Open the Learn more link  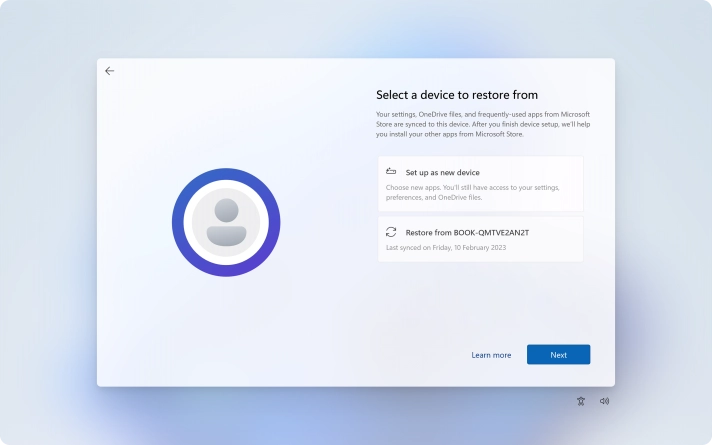[x=491, y=355]
